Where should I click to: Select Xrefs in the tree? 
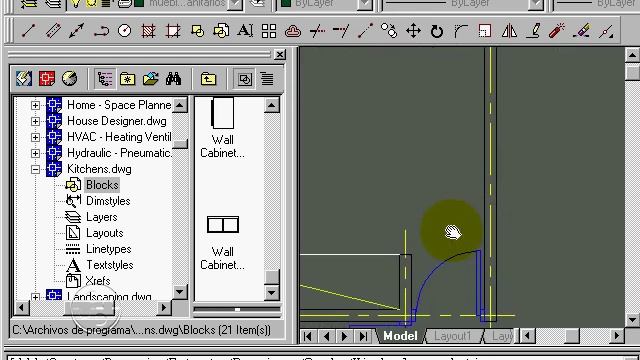[98, 280]
